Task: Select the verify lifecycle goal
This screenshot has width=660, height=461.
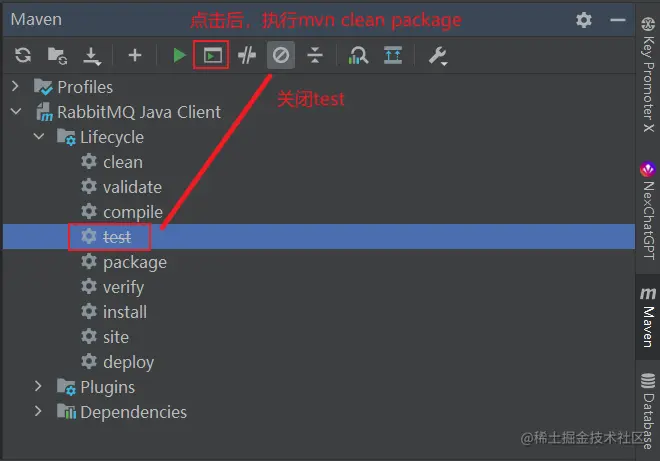Action: [x=123, y=288]
